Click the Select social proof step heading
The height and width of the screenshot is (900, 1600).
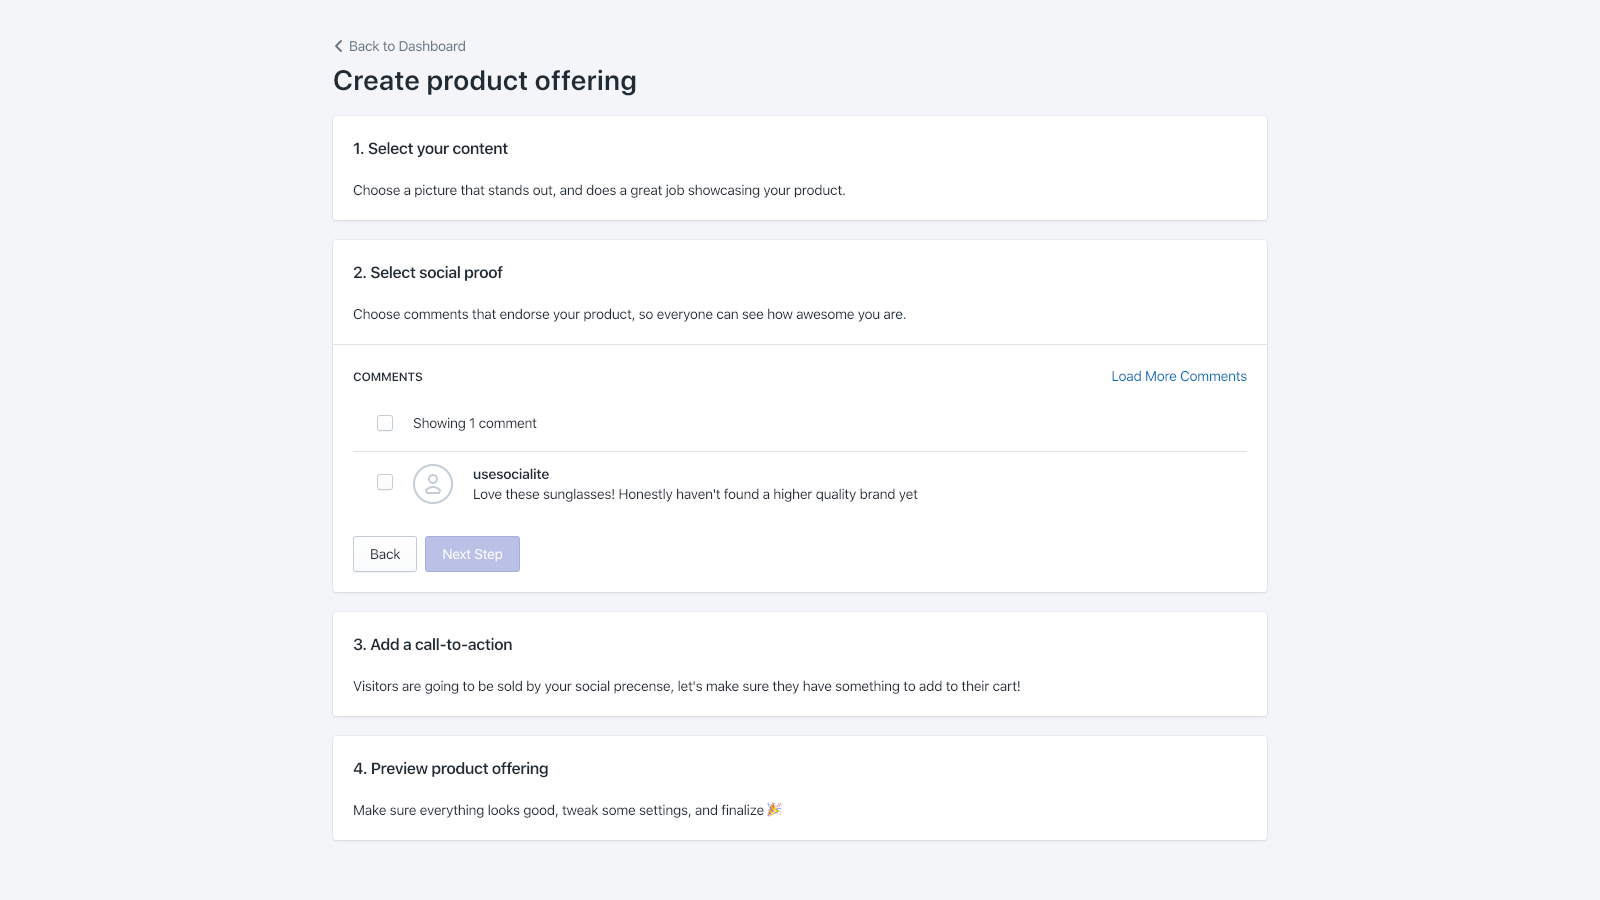(x=427, y=273)
